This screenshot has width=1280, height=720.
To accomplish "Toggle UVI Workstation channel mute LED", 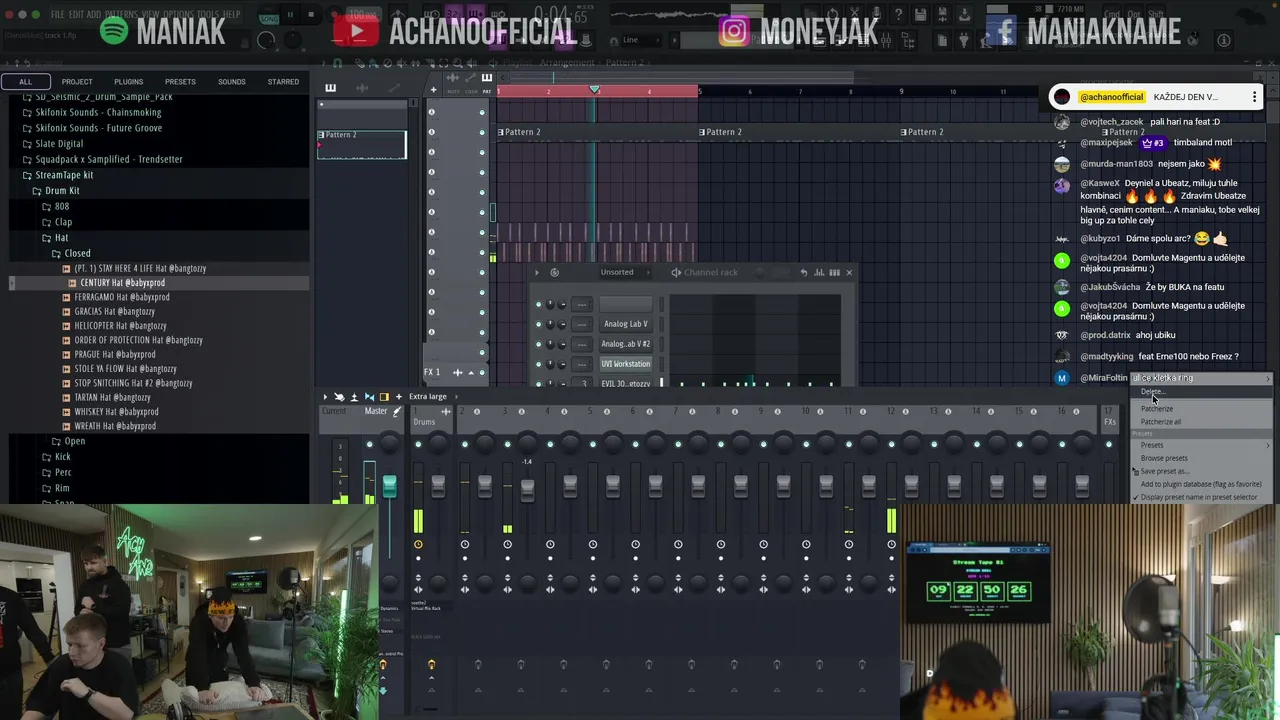I will 538,364.
